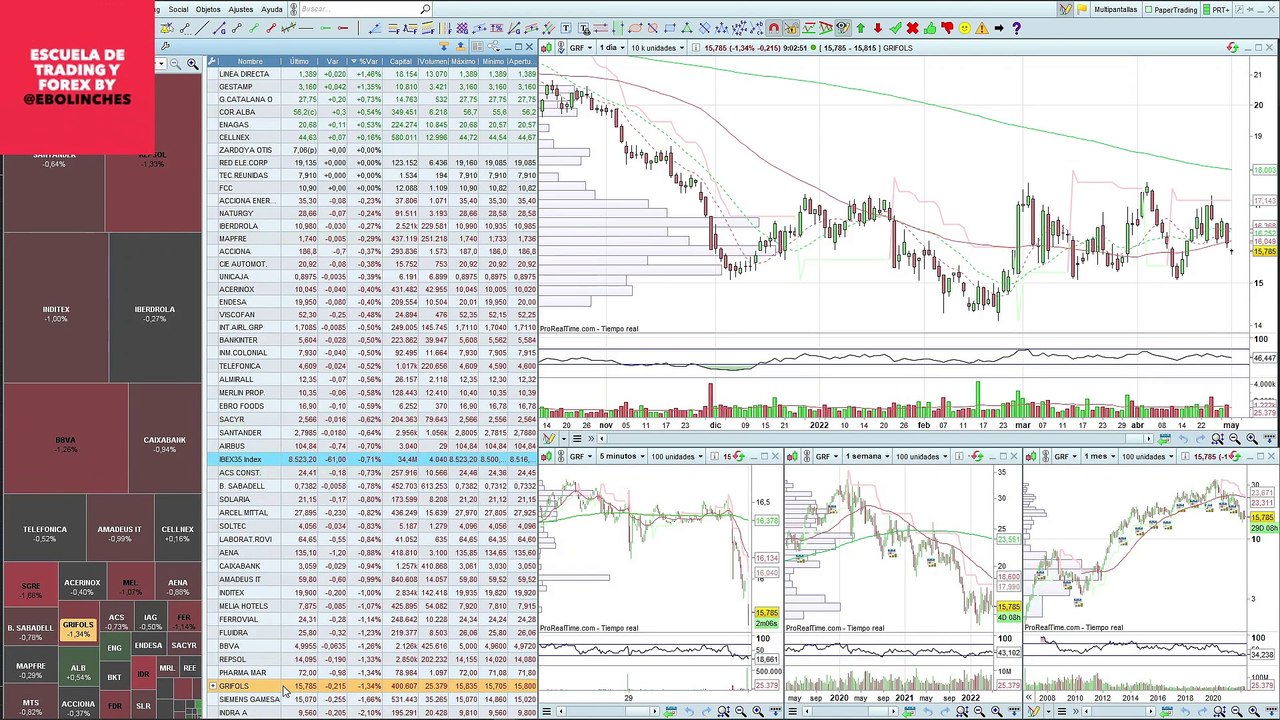Screen dimensions: 1280x720
Task: Click the Multipantallas button
Action: [x=1115, y=9]
